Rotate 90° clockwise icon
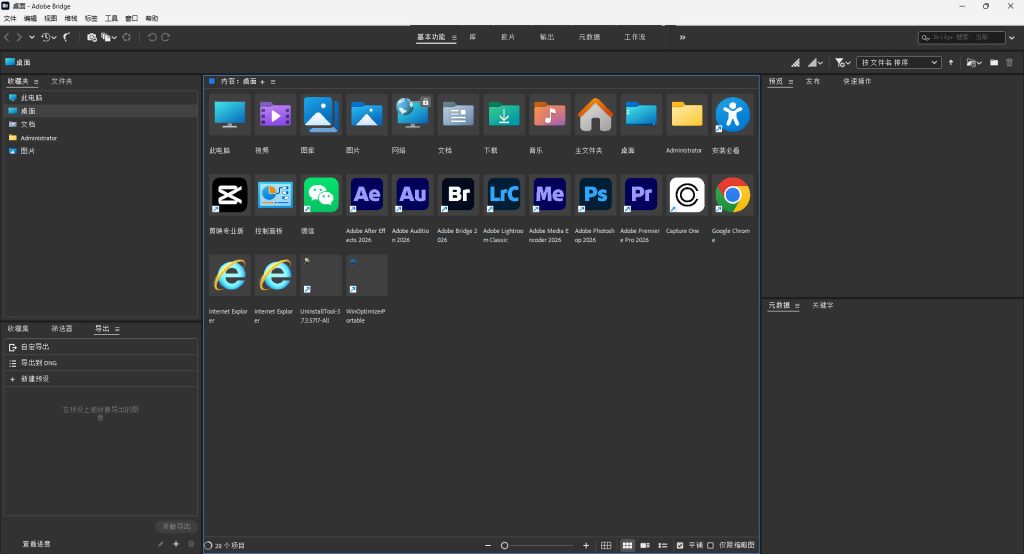Image resolution: width=1024 pixels, height=554 pixels. coord(165,37)
